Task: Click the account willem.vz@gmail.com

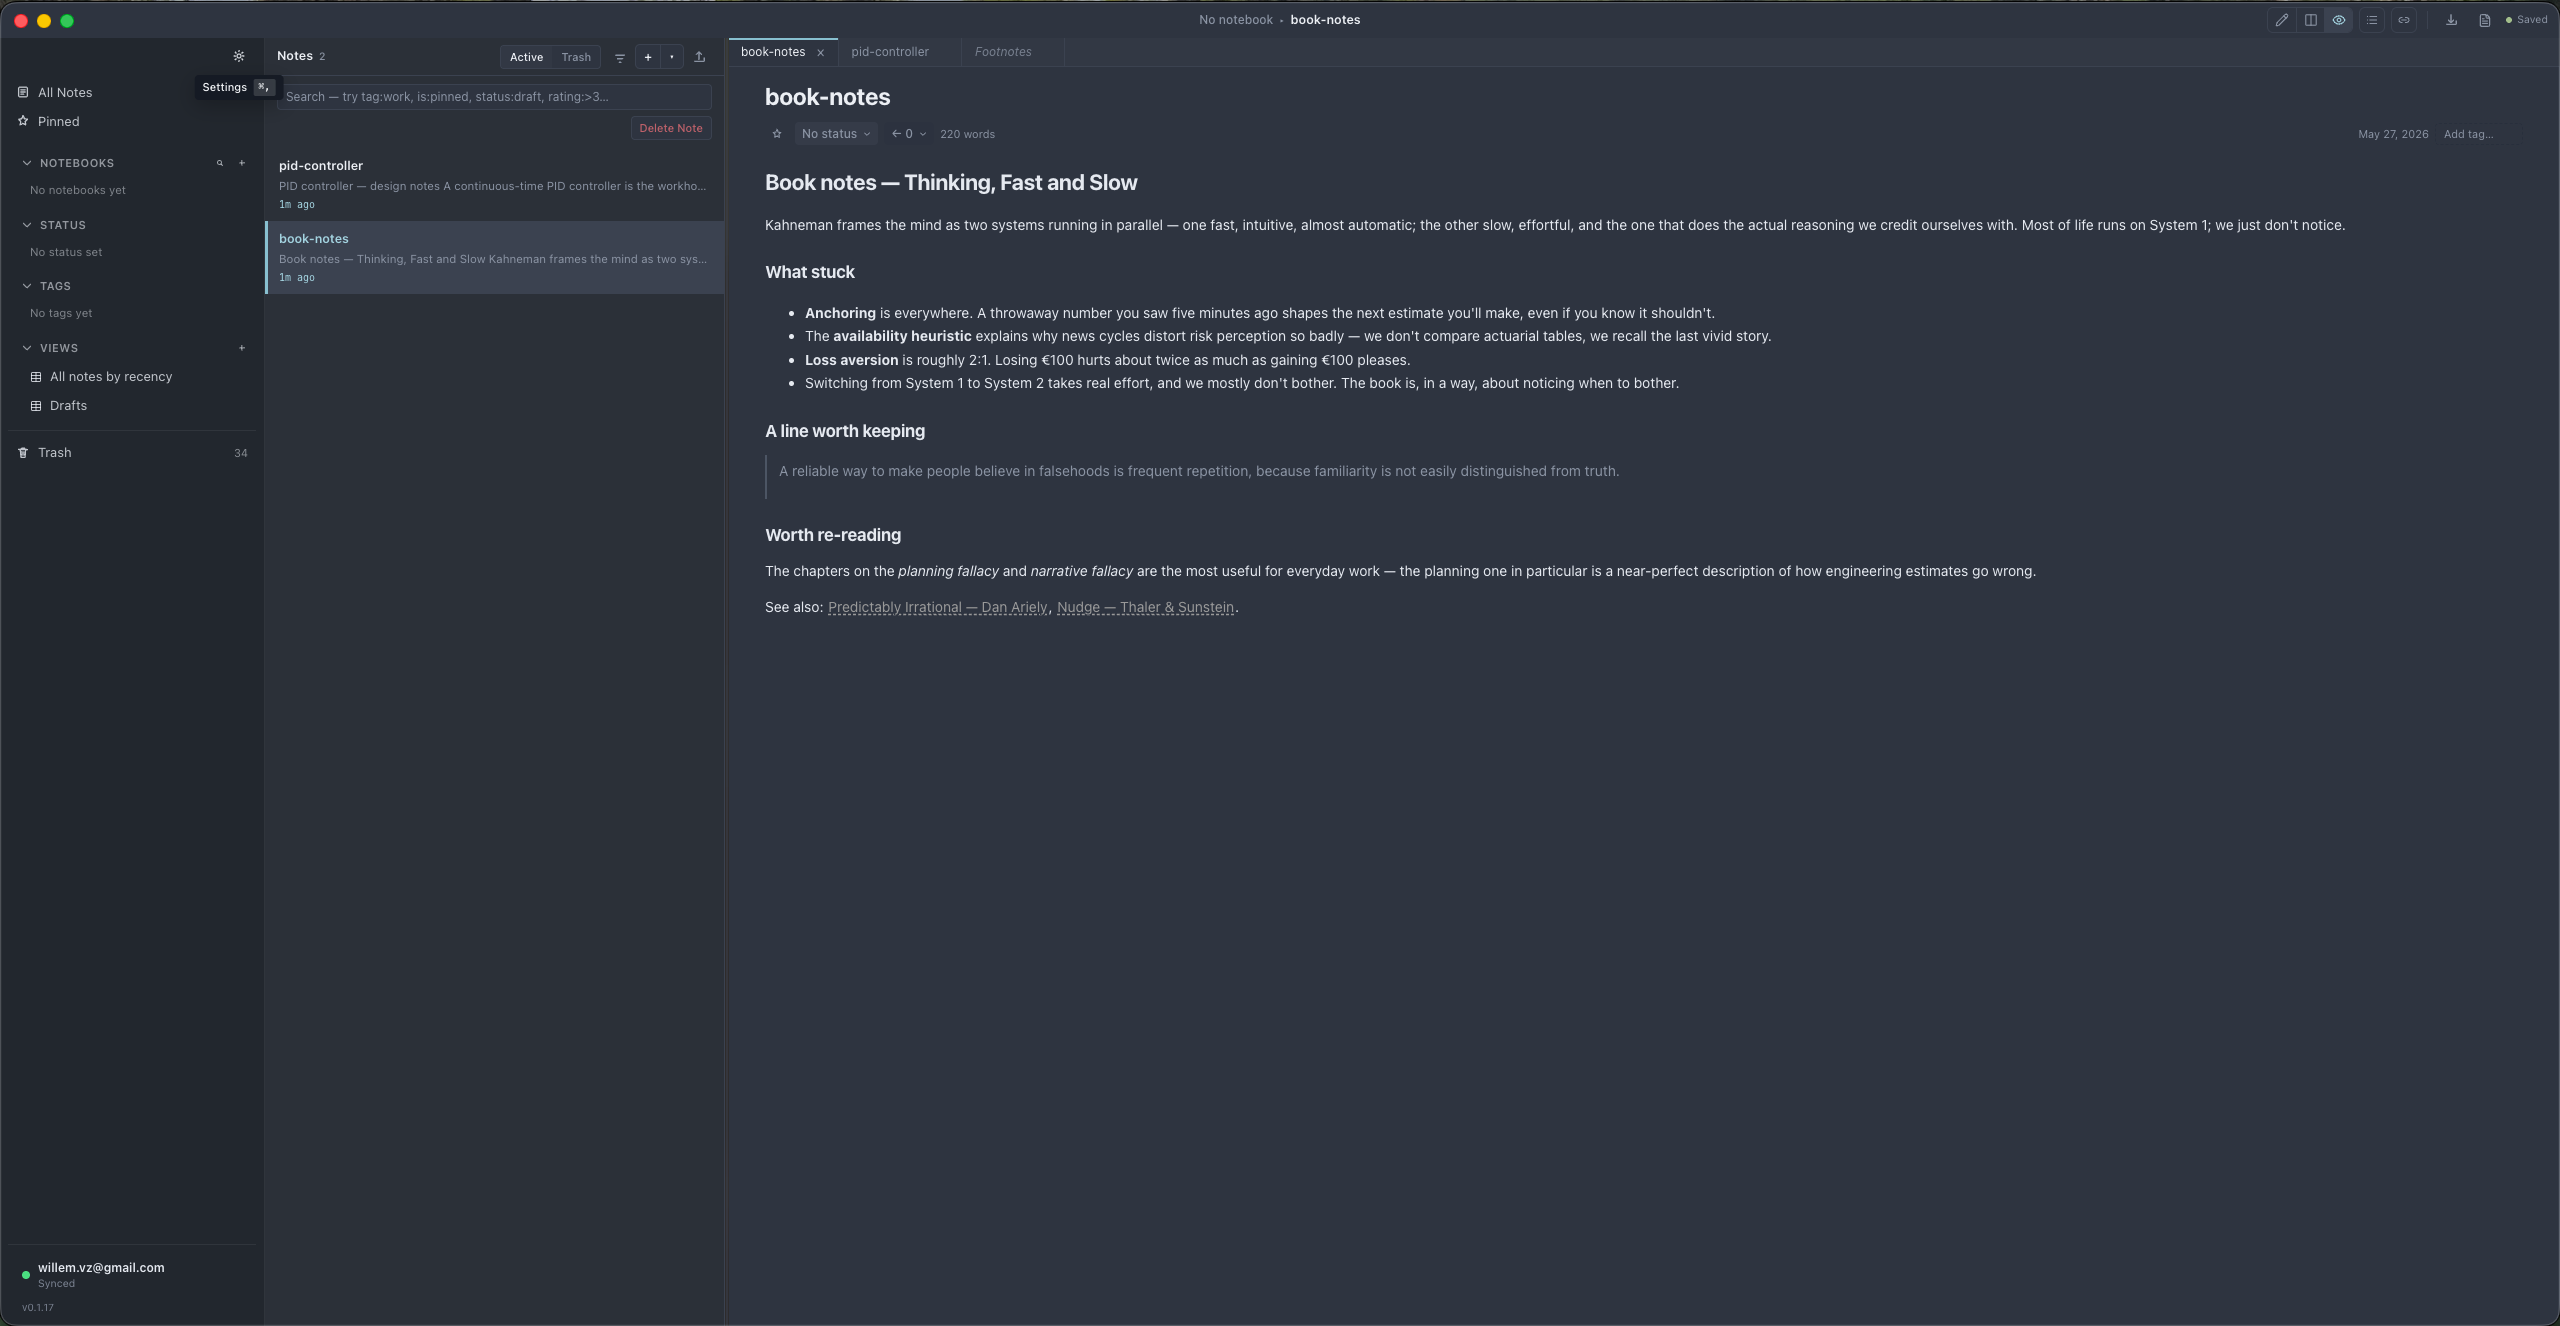Action: (x=101, y=1267)
